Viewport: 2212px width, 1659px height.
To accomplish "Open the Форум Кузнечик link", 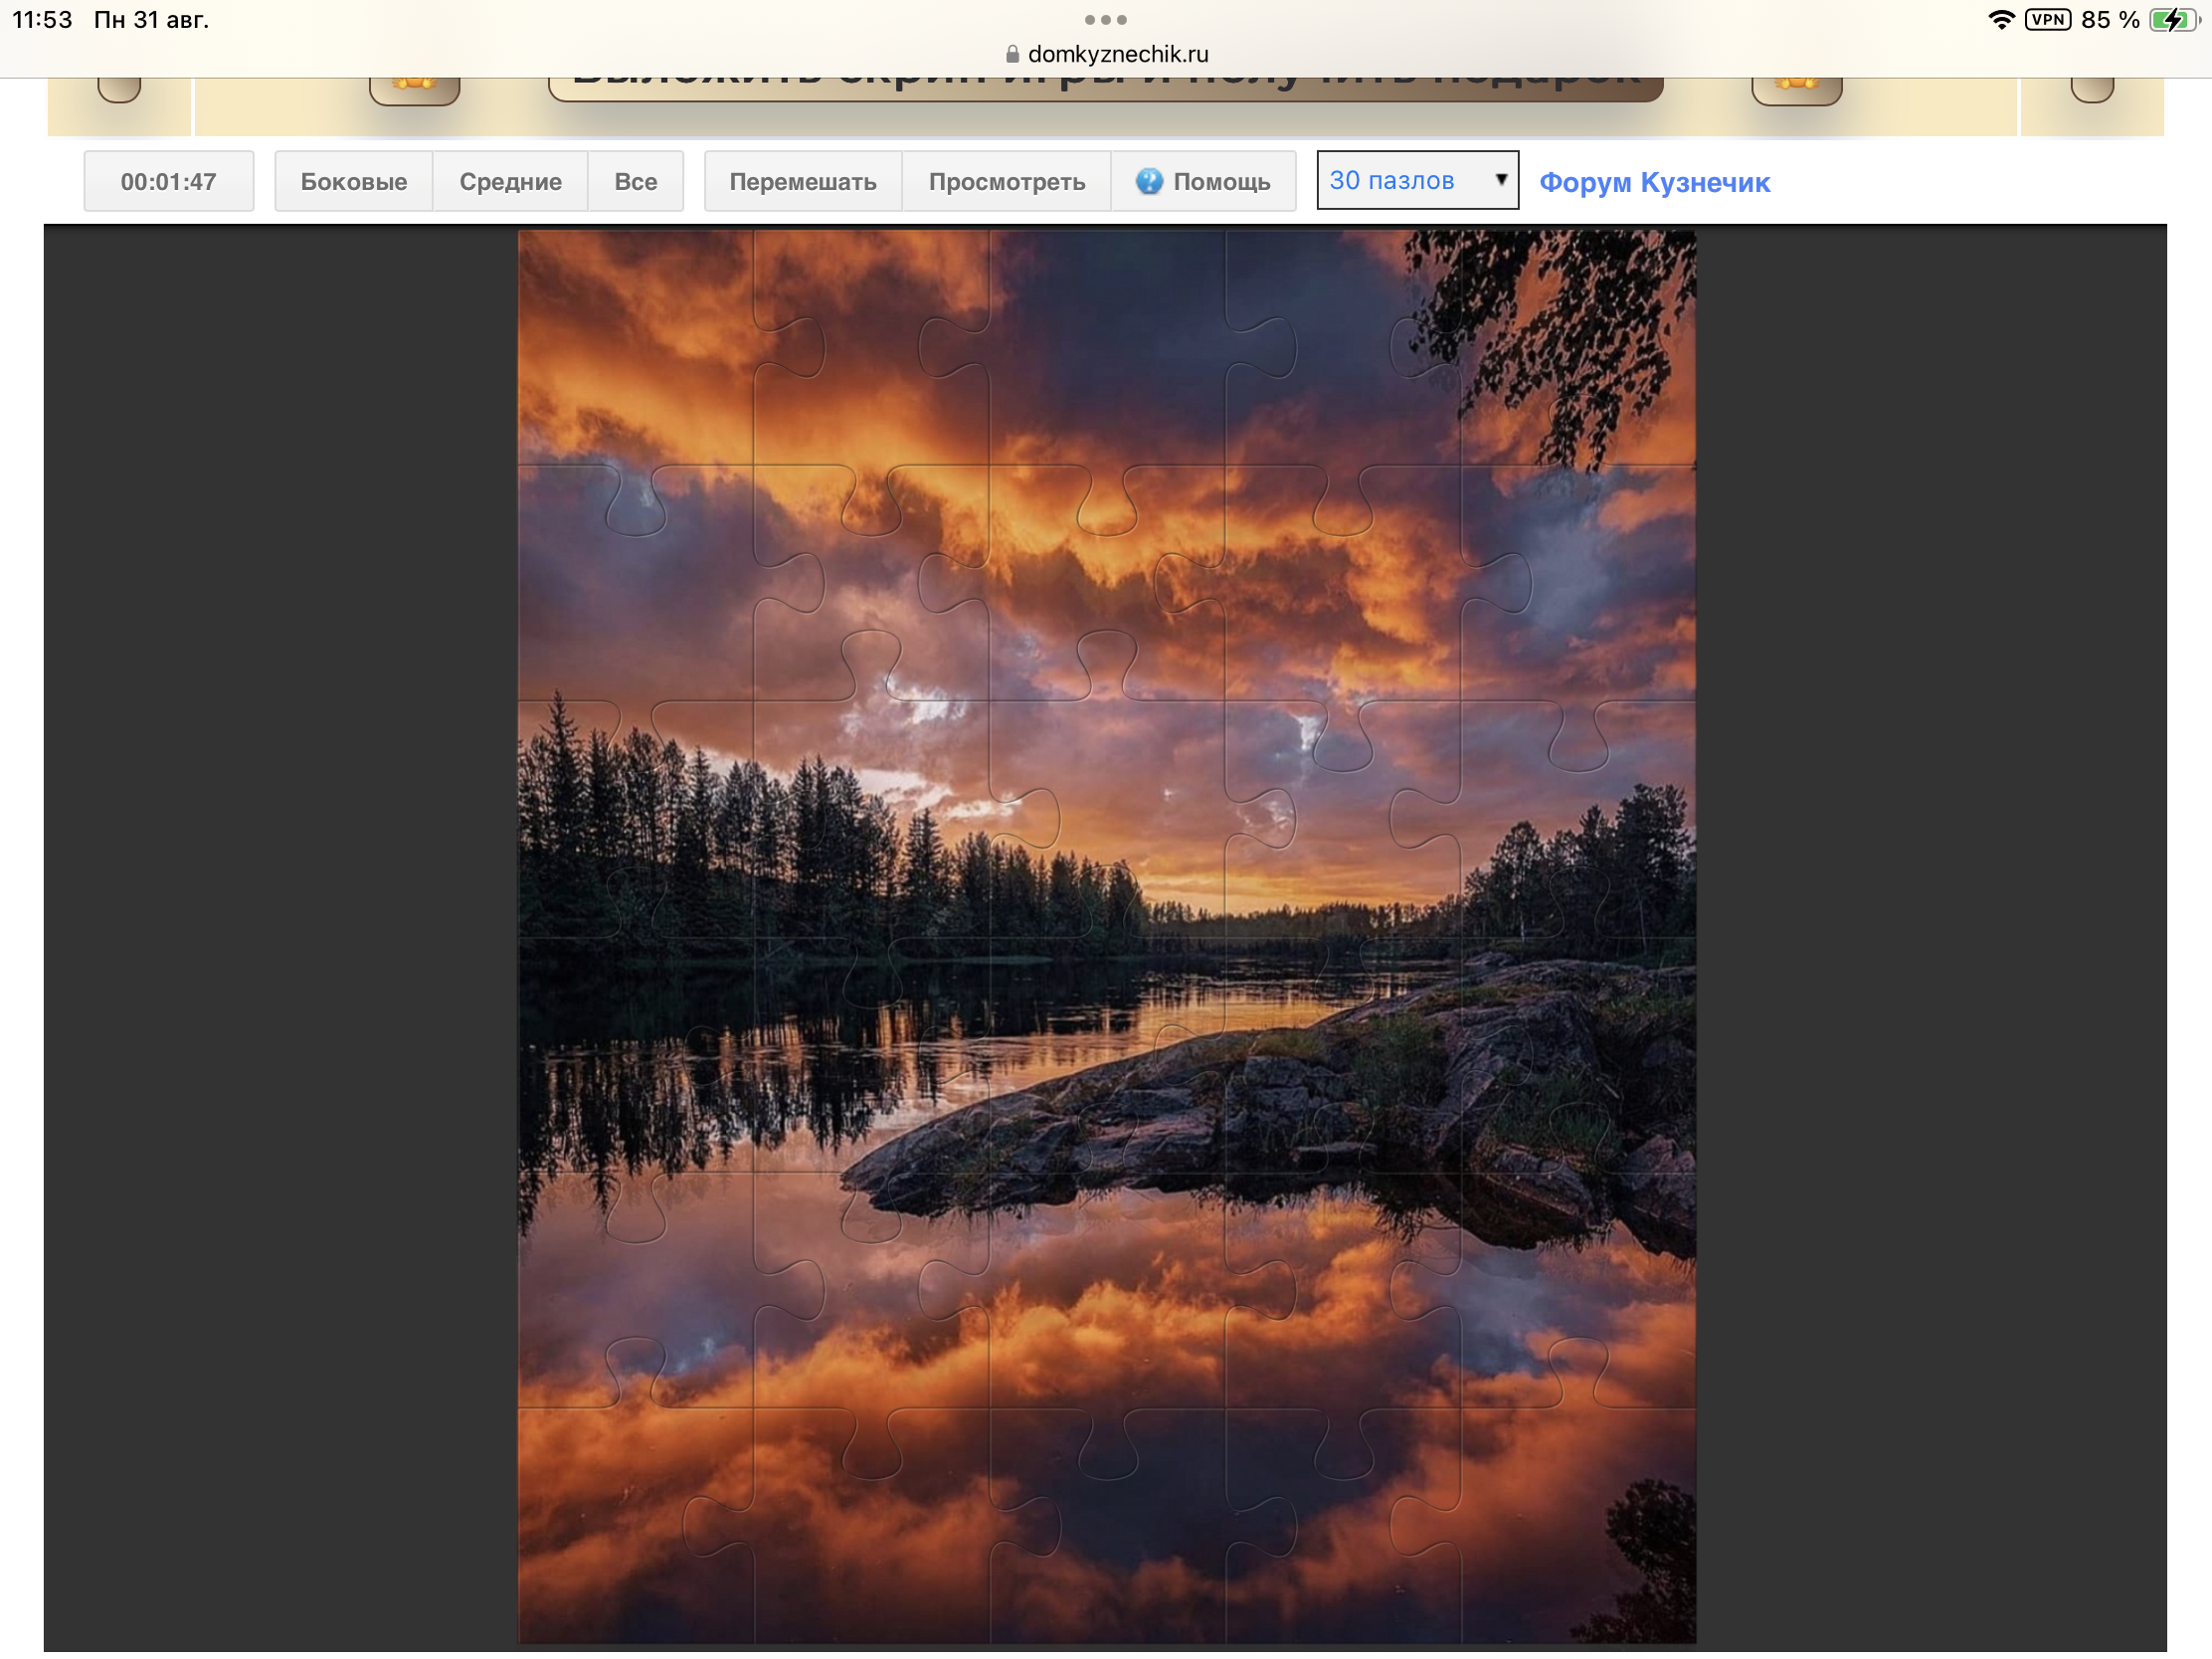I will [x=1654, y=182].
